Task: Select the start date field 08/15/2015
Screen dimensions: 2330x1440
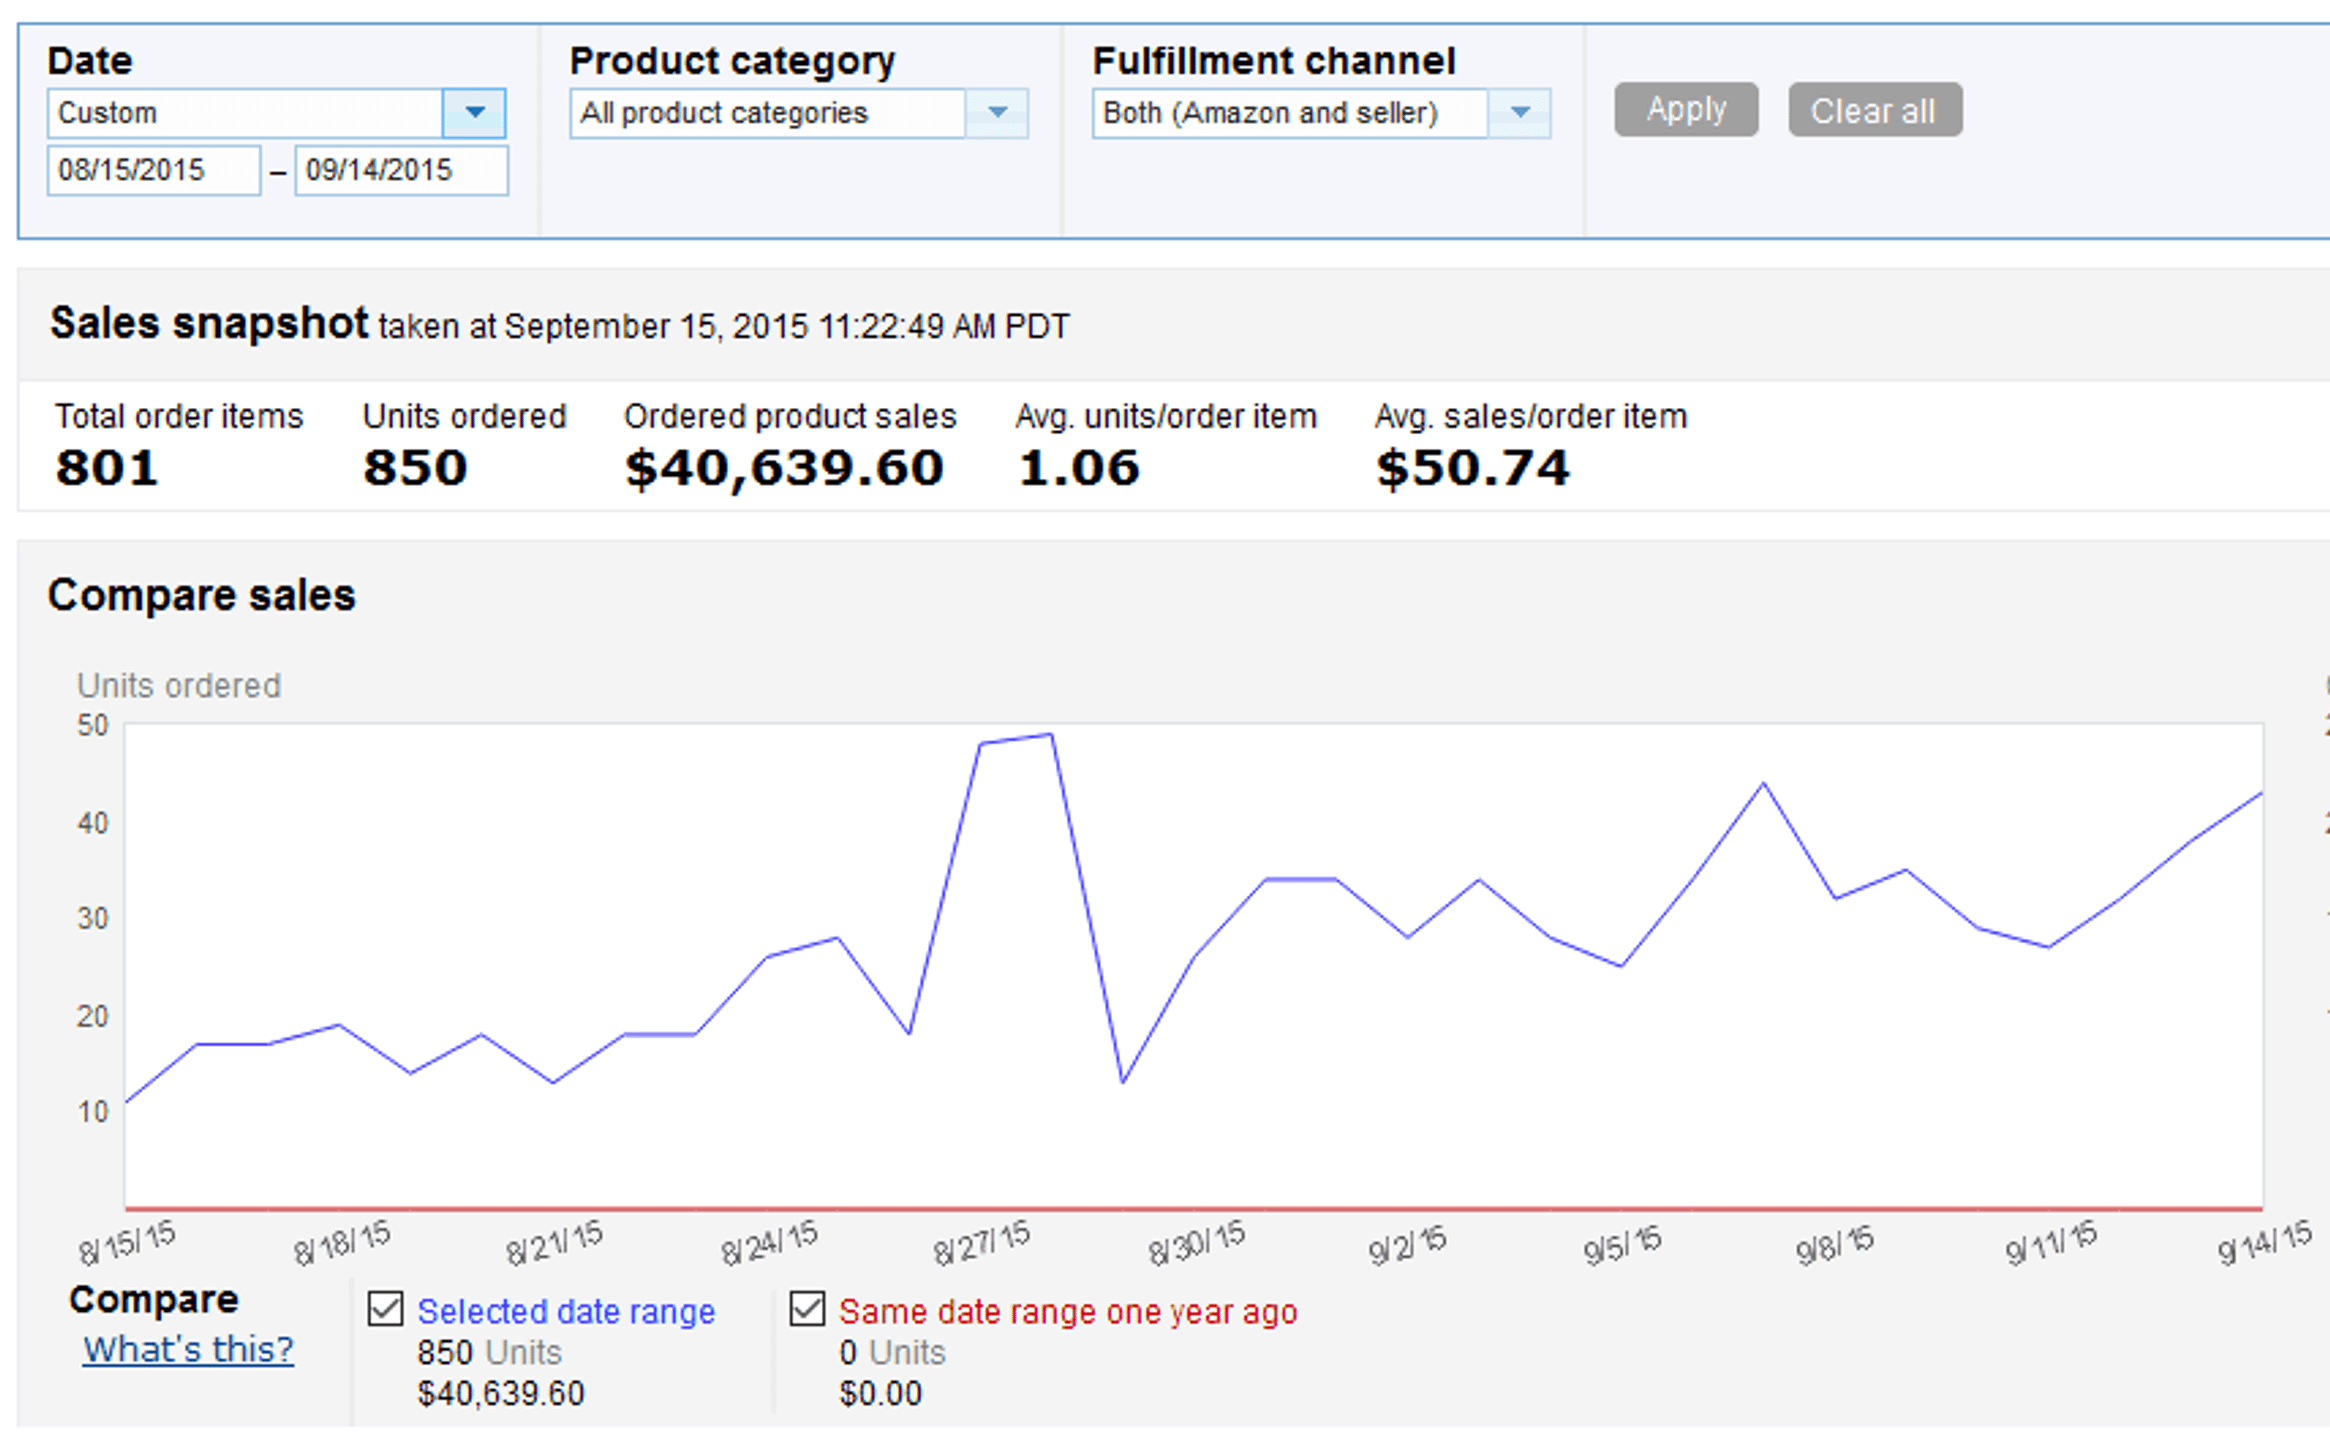Action: point(154,170)
